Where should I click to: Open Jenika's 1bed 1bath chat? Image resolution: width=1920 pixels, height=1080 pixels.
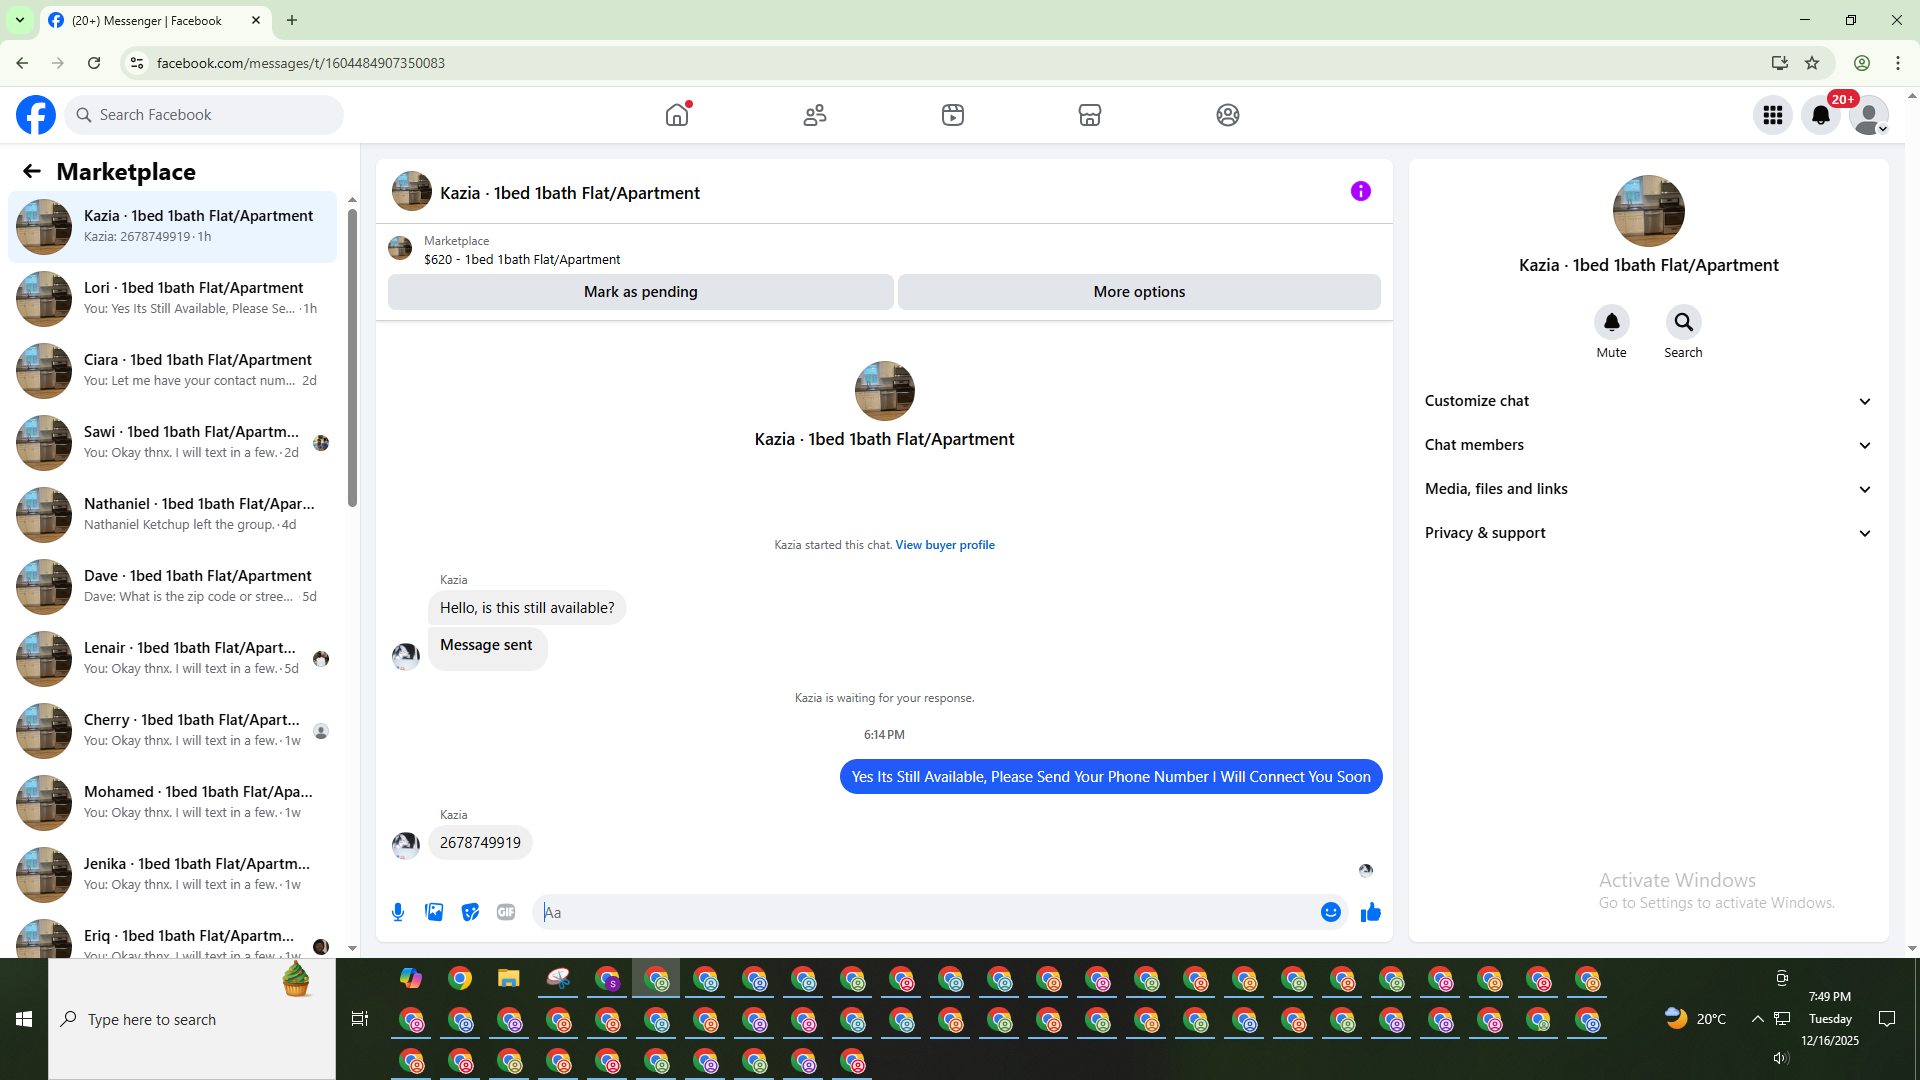pos(172,874)
